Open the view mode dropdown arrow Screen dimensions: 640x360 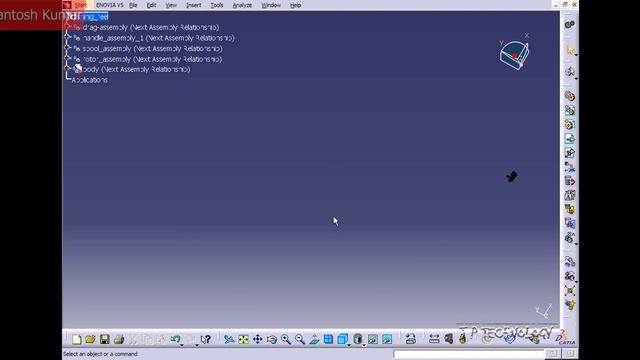point(364,345)
